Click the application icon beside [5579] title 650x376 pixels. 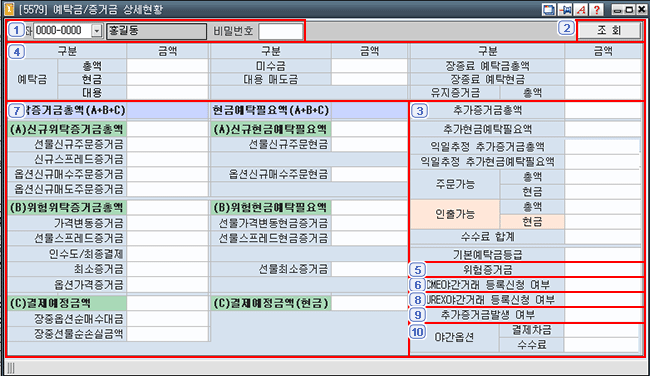(9, 9)
